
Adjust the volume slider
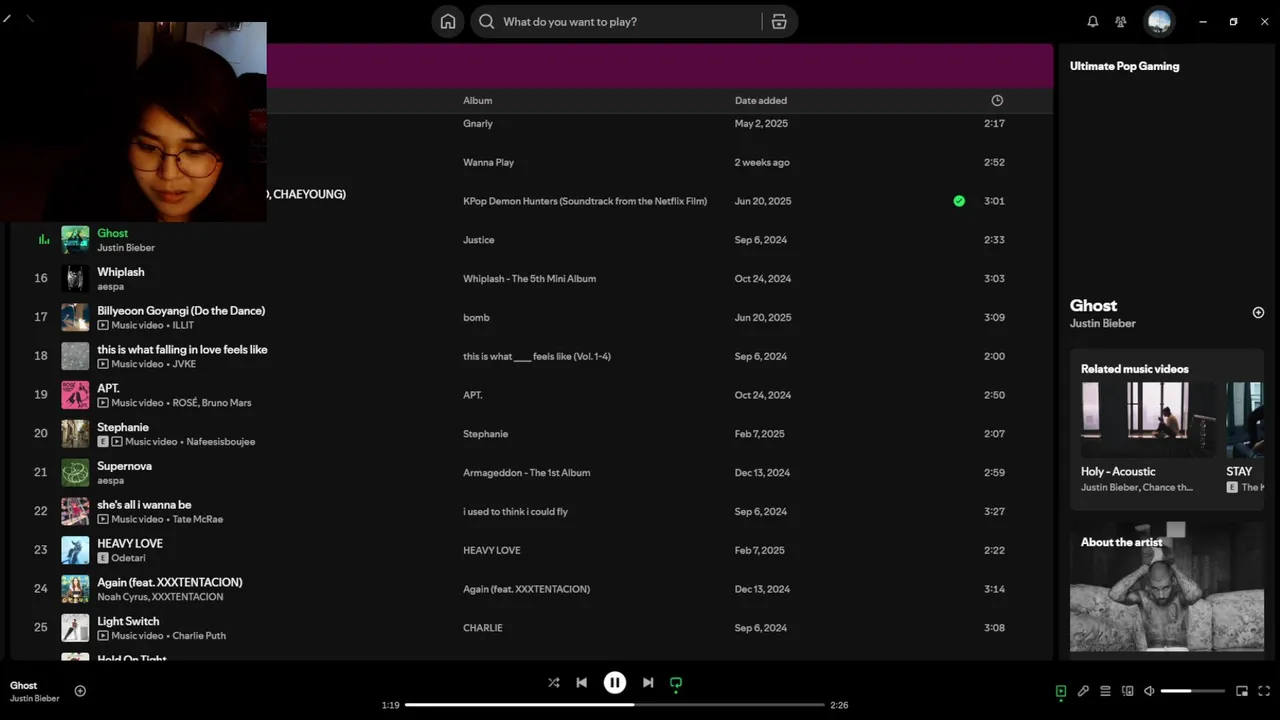[x=1193, y=691]
